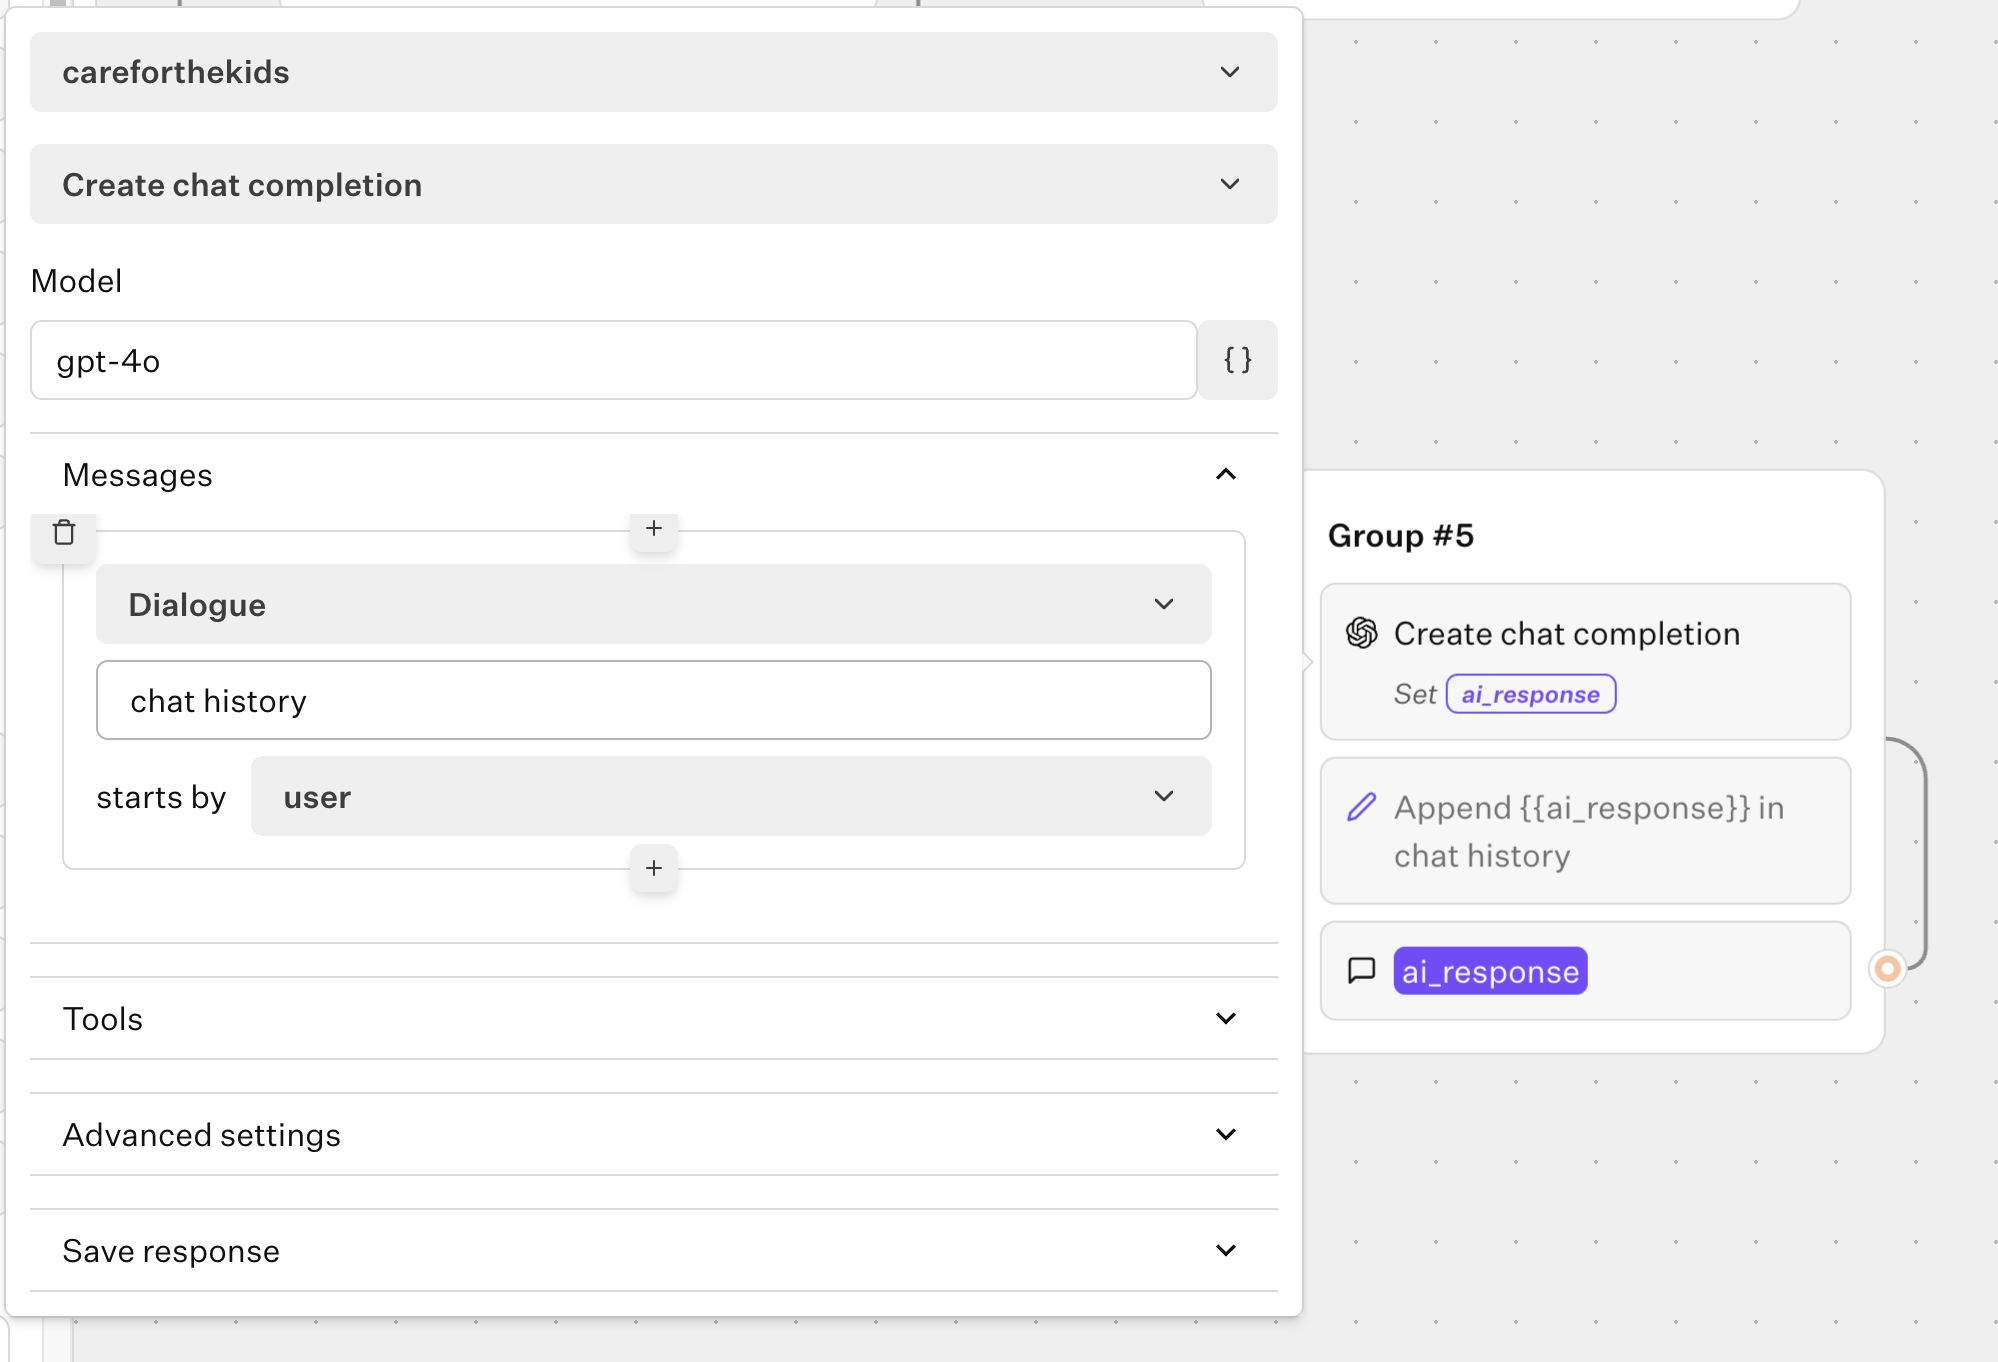Edit the chat history variable field

(x=653, y=700)
